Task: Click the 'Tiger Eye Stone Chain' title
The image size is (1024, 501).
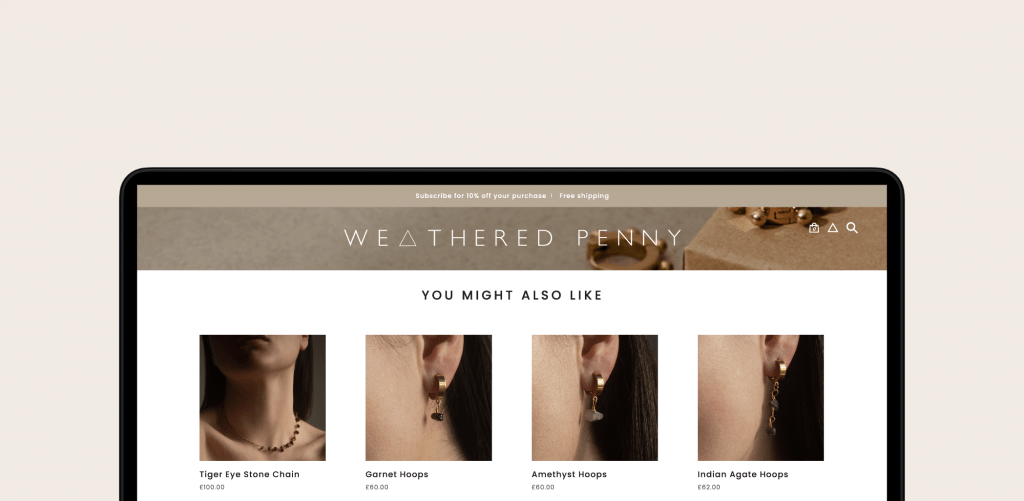Action: 249,474
